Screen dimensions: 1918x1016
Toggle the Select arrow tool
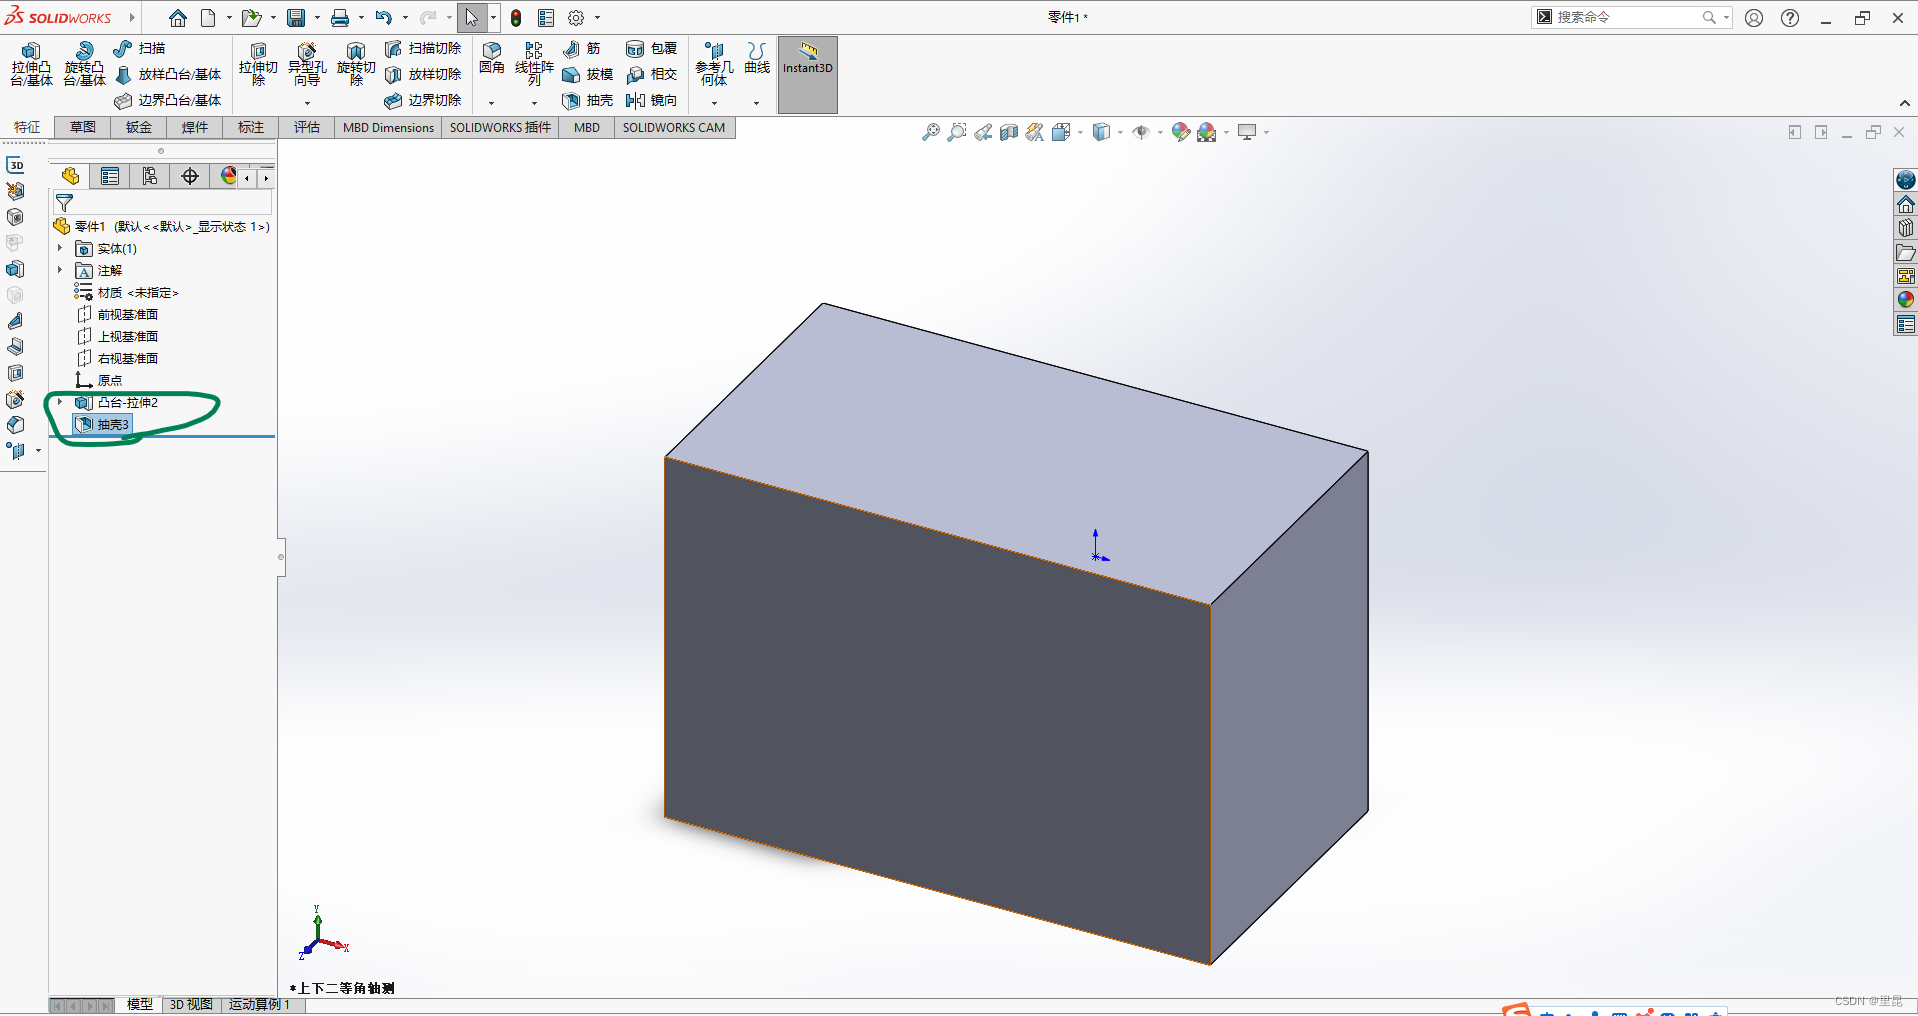[x=471, y=18]
